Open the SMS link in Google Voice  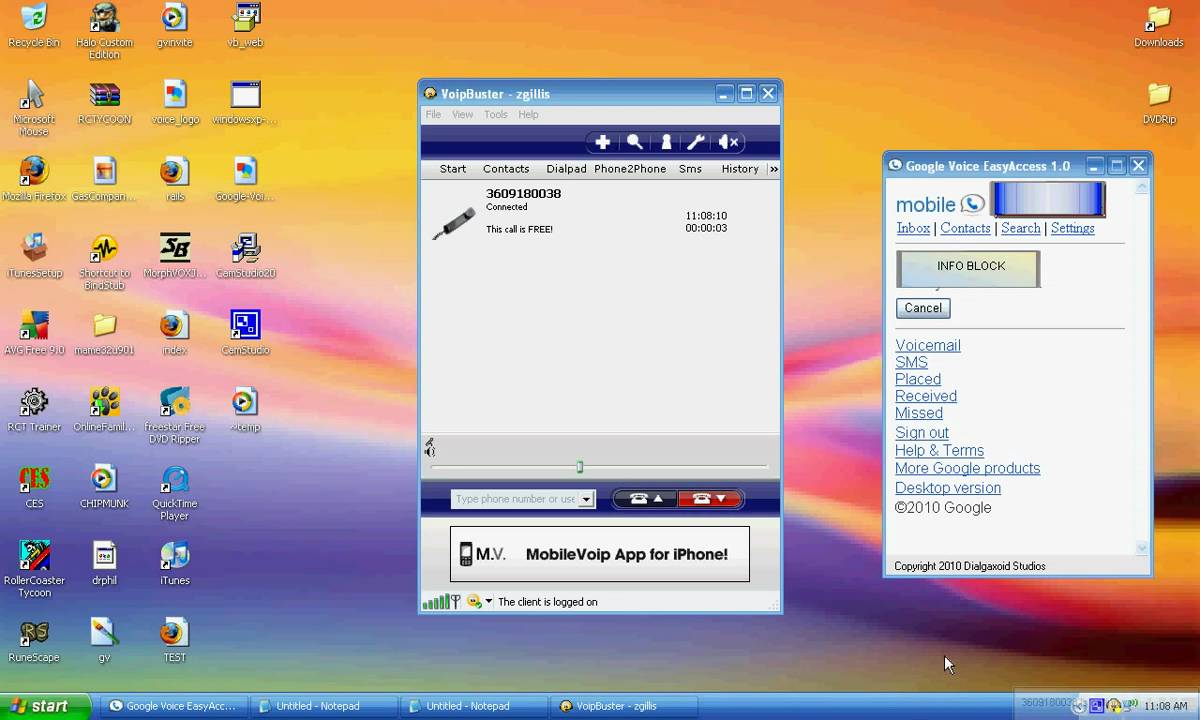point(911,362)
